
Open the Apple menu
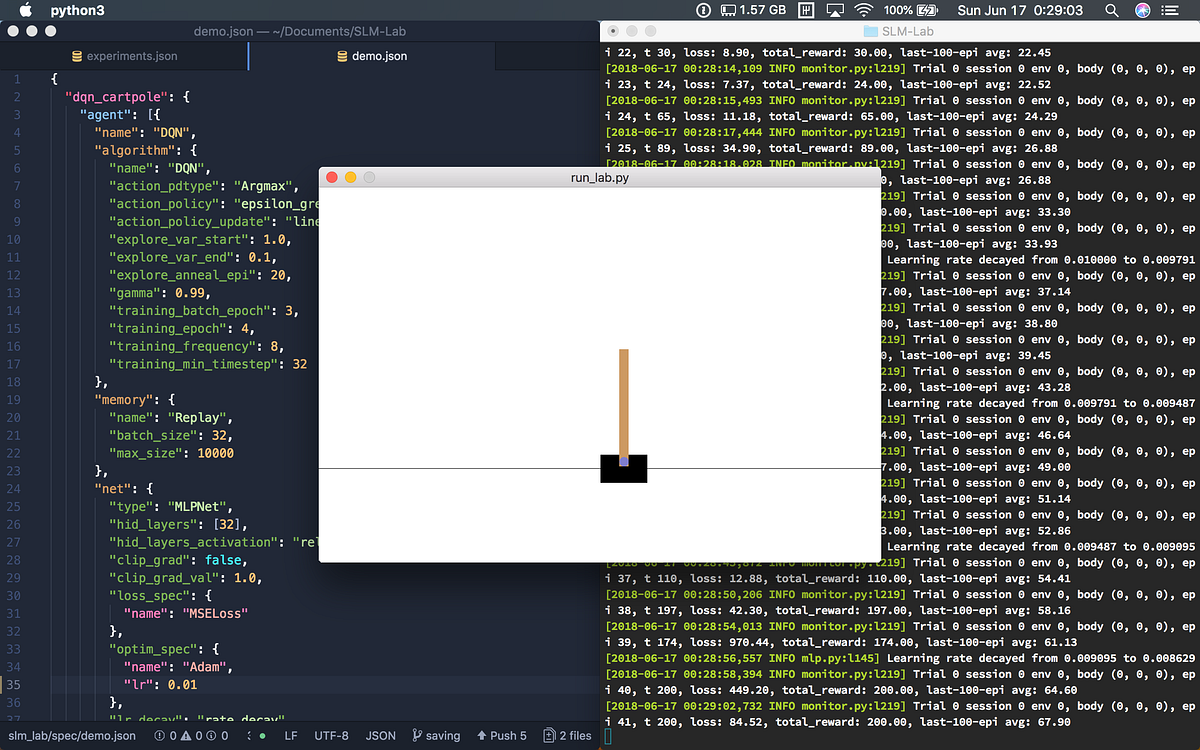(x=24, y=11)
